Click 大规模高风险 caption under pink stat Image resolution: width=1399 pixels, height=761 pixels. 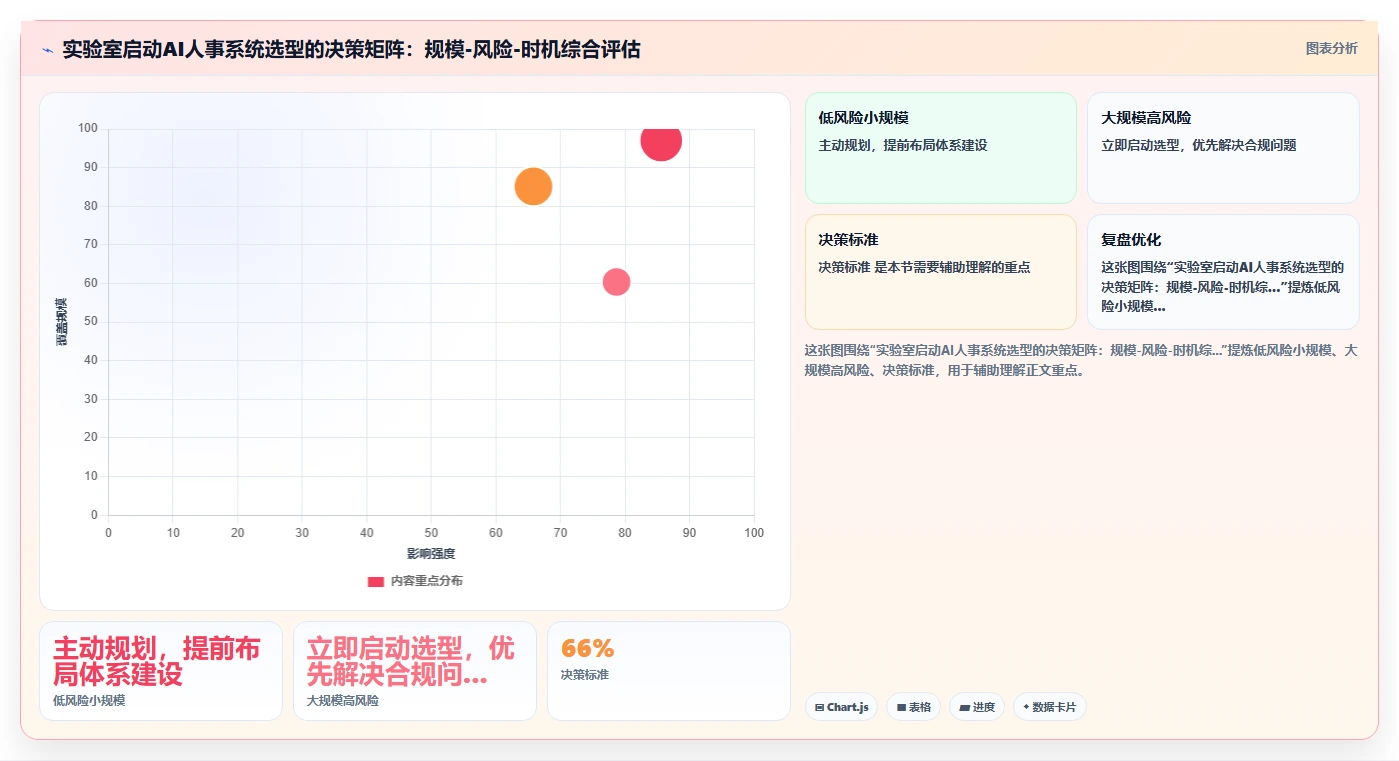tap(343, 701)
